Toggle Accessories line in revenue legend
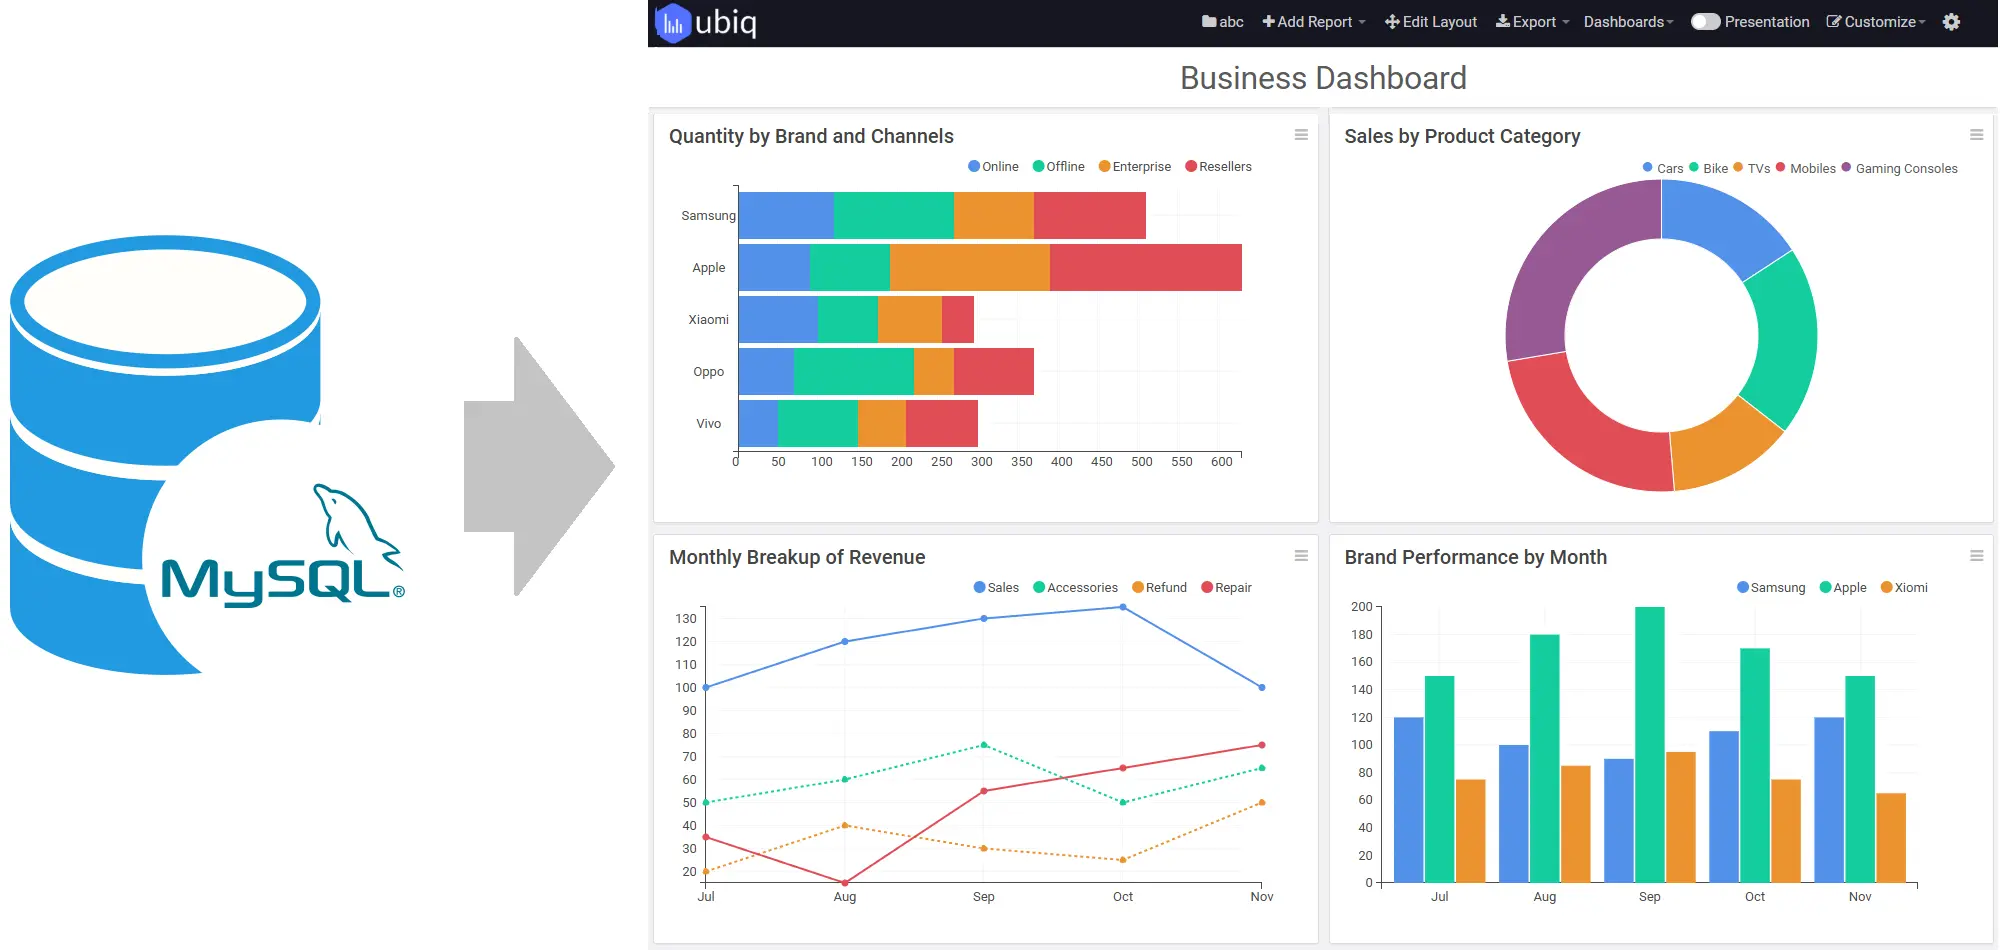The image size is (2000, 950). [x=1075, y=588]
